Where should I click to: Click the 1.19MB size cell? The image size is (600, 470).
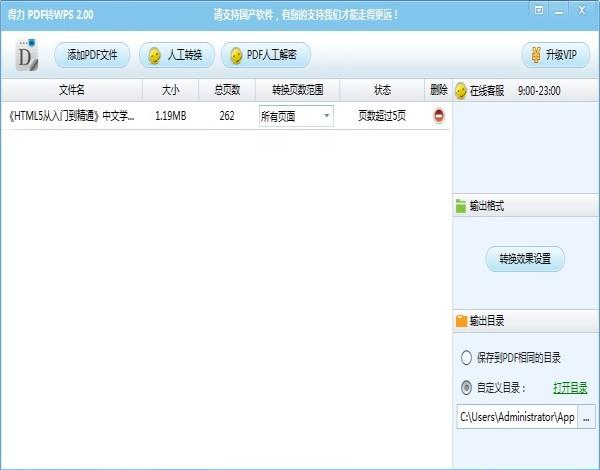point(171,116)
